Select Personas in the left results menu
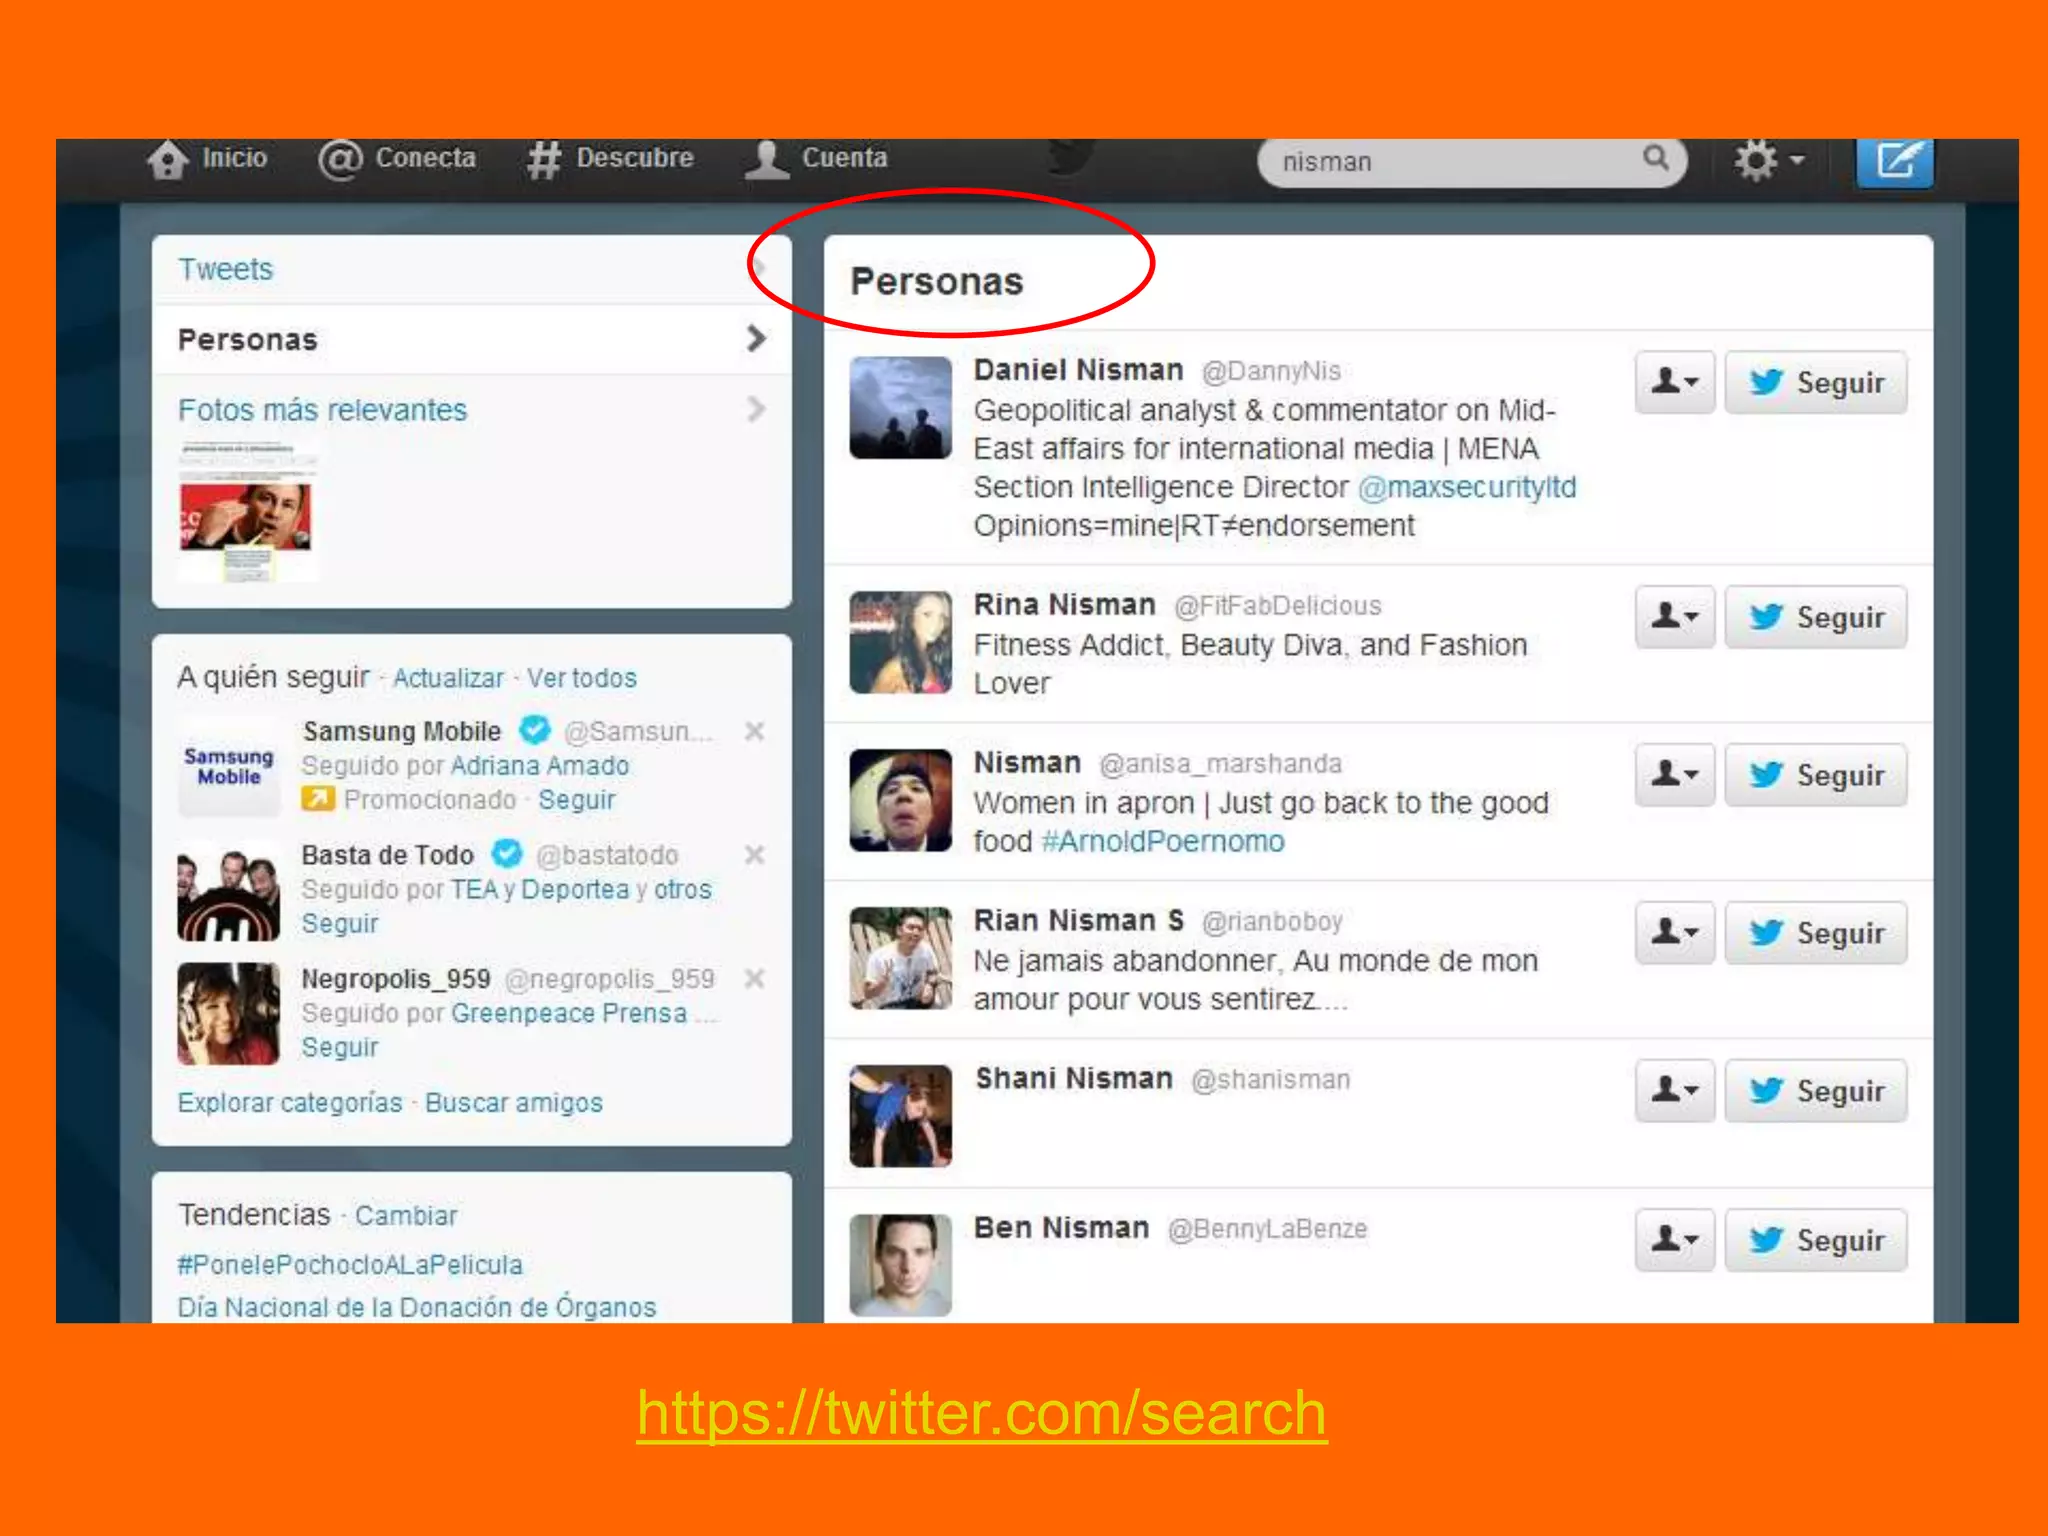Screen dimensions: 2048x1536 [471, 339]
